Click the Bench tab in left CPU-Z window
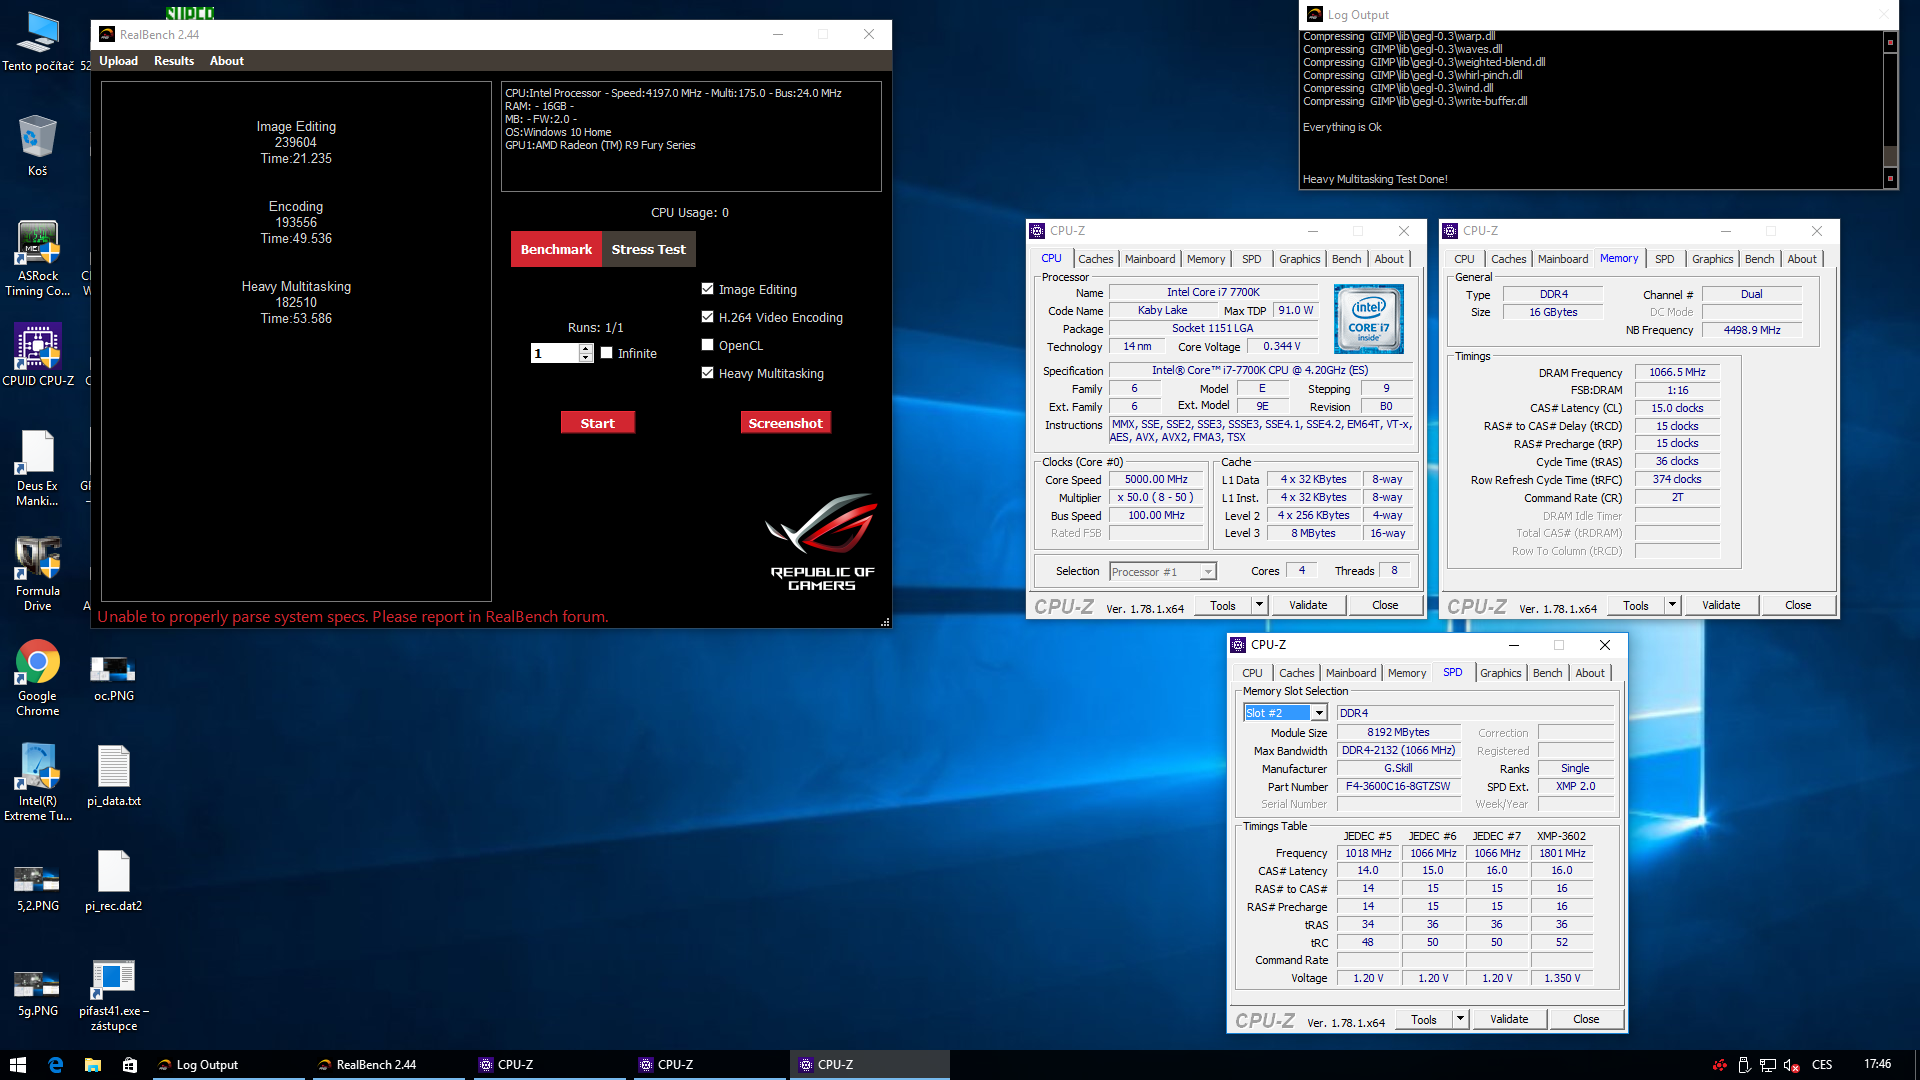Viewport: 1920px width, 1080px height. 1344,258
